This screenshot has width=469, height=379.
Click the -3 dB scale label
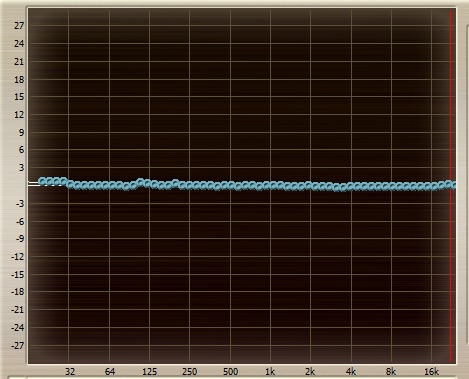[x=20, y=203]
